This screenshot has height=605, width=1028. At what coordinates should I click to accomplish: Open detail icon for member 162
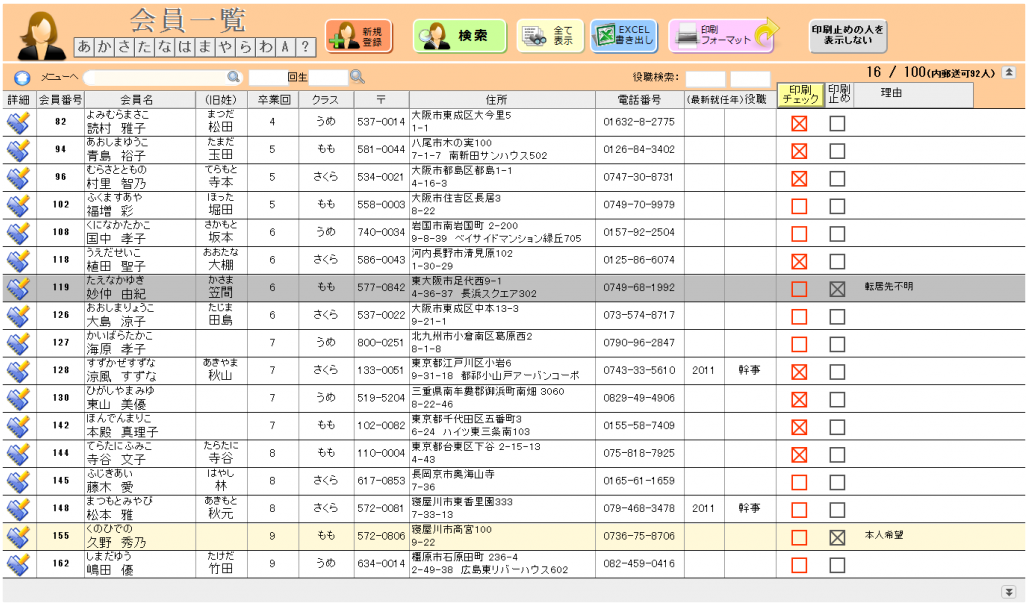[18, 564]
